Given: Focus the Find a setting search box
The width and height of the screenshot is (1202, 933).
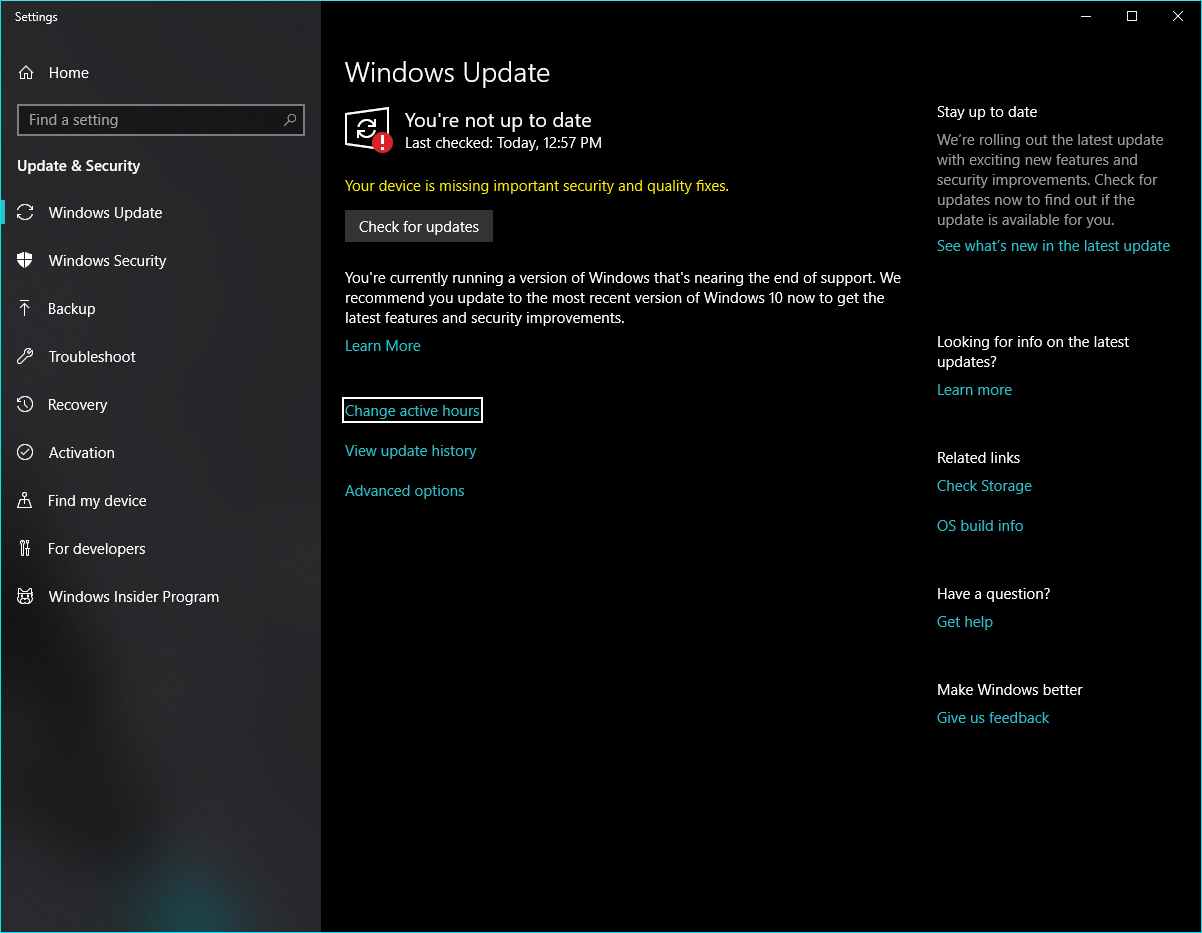Looking at the screenshot, I should [161, 120].
